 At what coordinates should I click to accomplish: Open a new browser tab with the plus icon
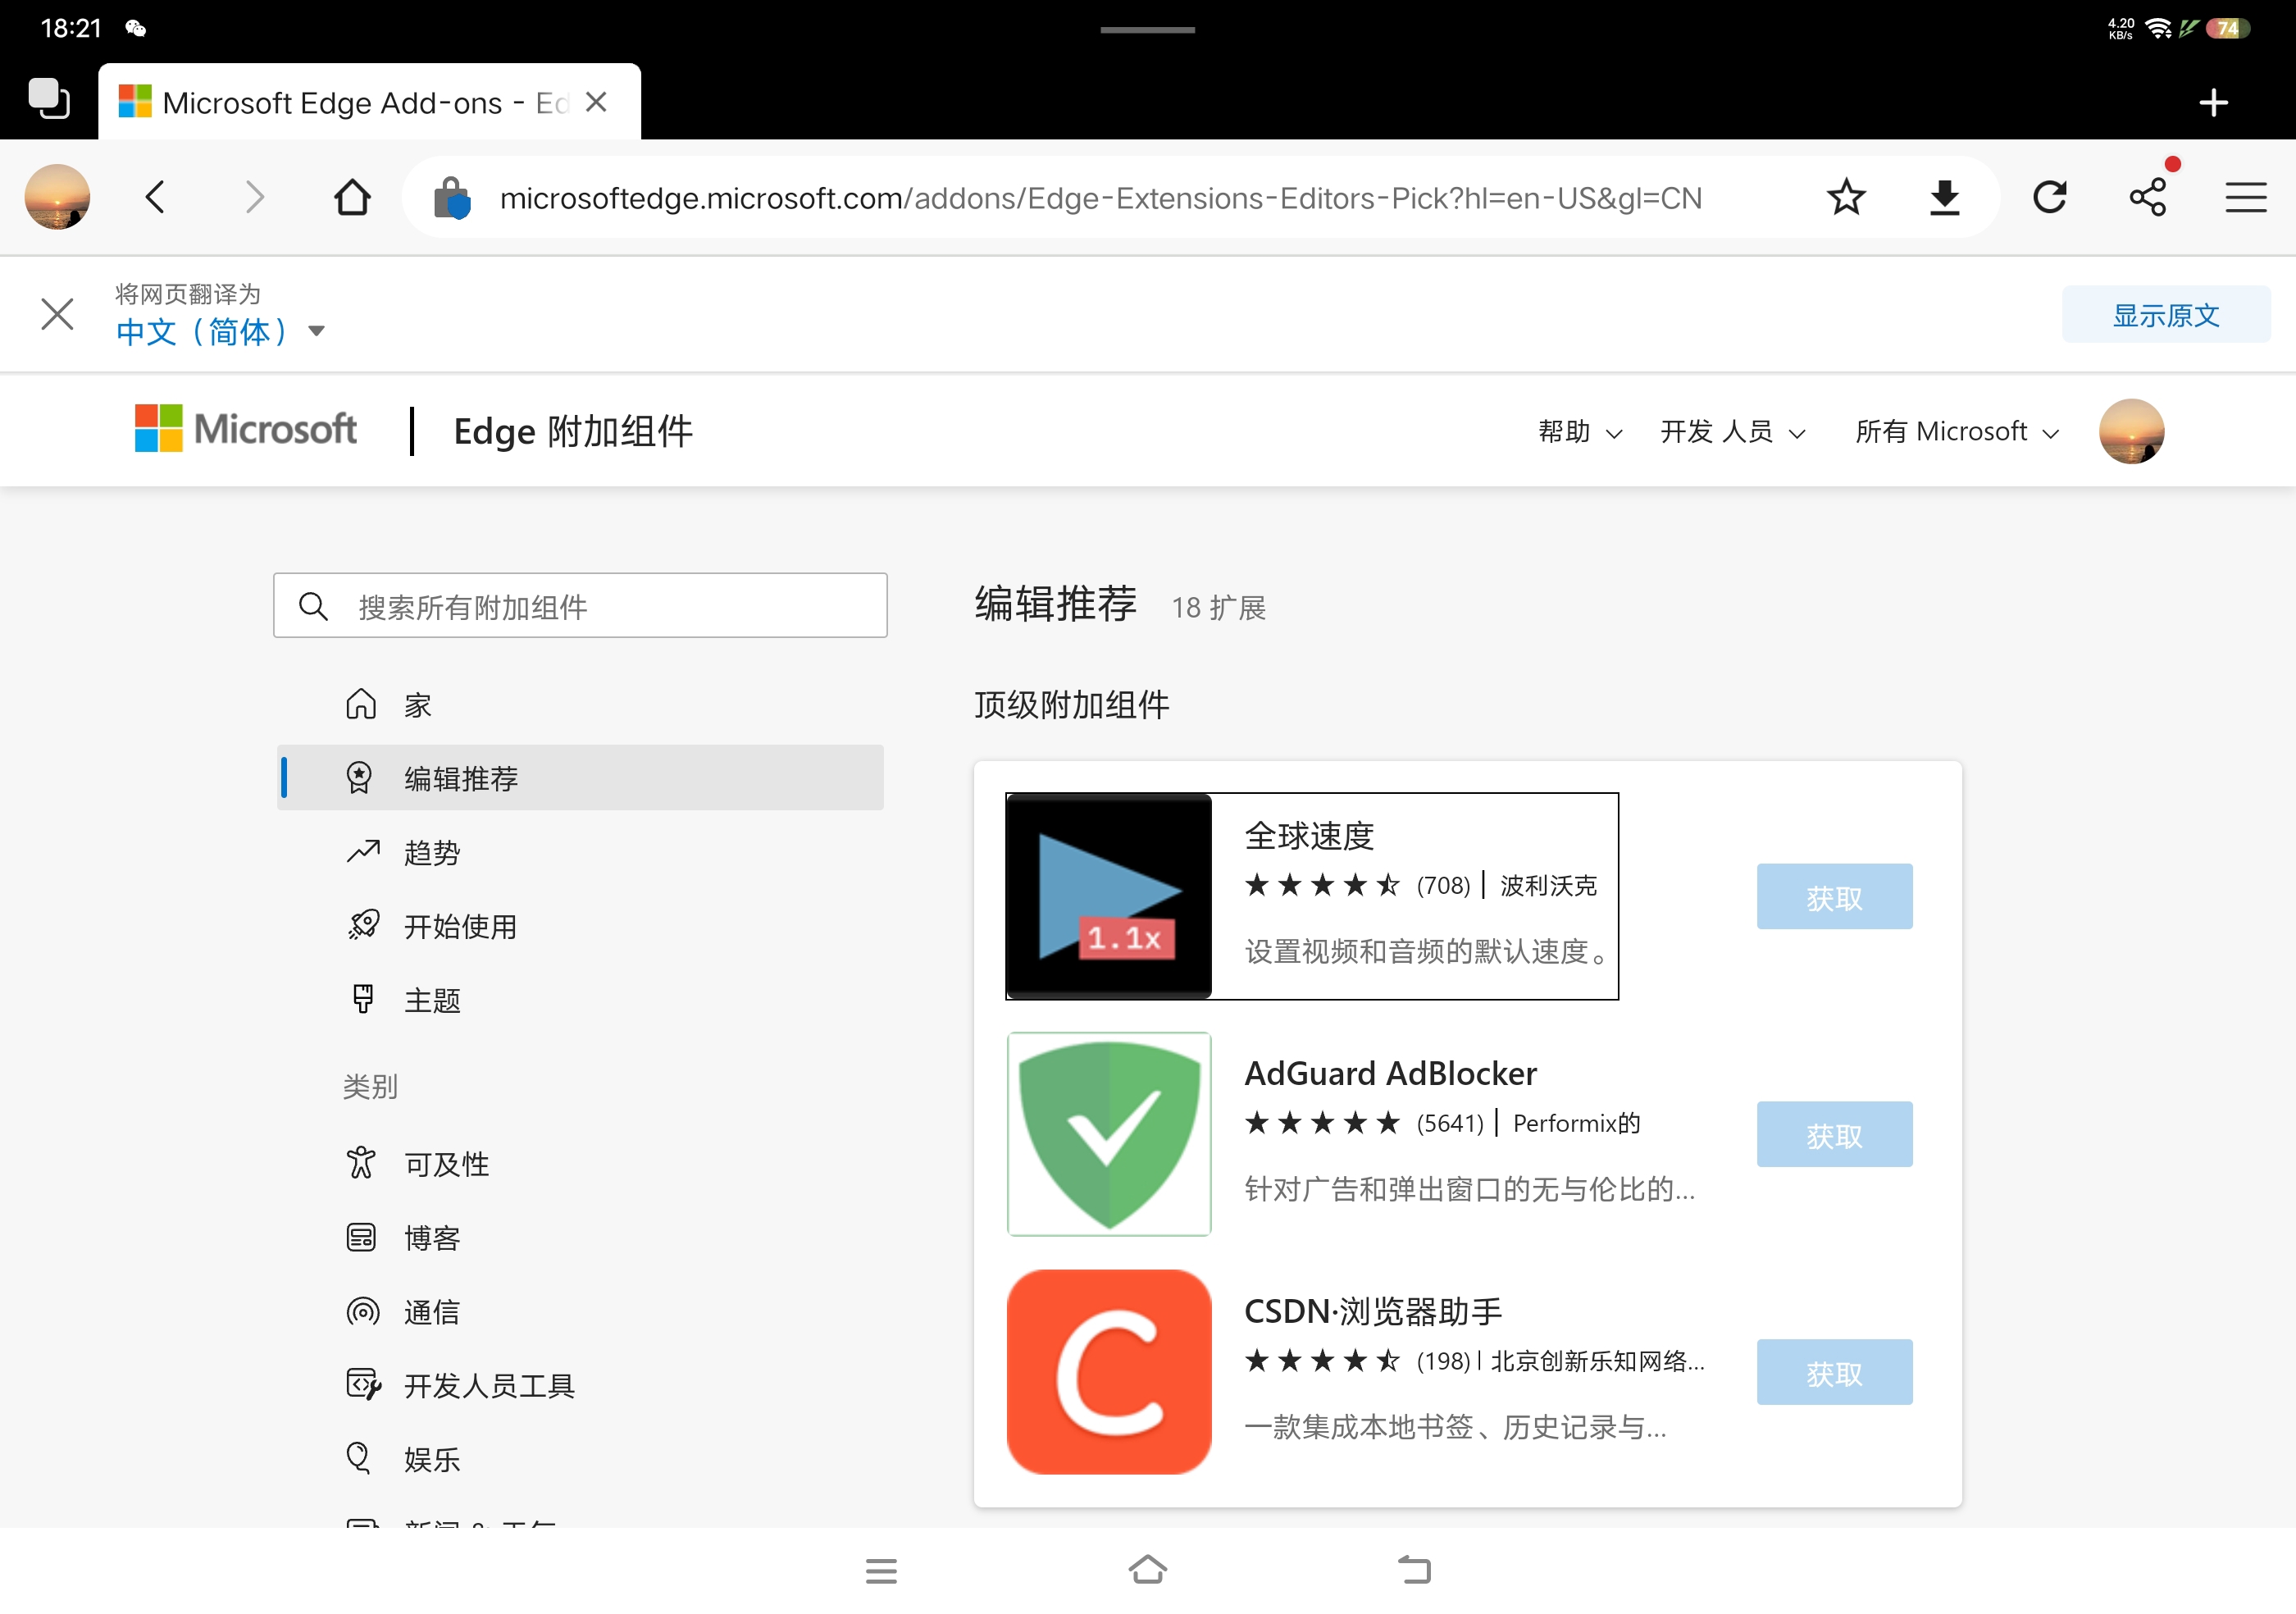(x=2214, y=102)
